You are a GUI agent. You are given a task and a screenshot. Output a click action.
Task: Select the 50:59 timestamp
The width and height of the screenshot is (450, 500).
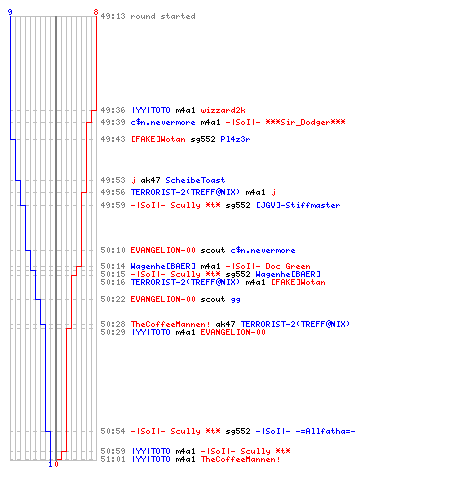click(113, 451)
